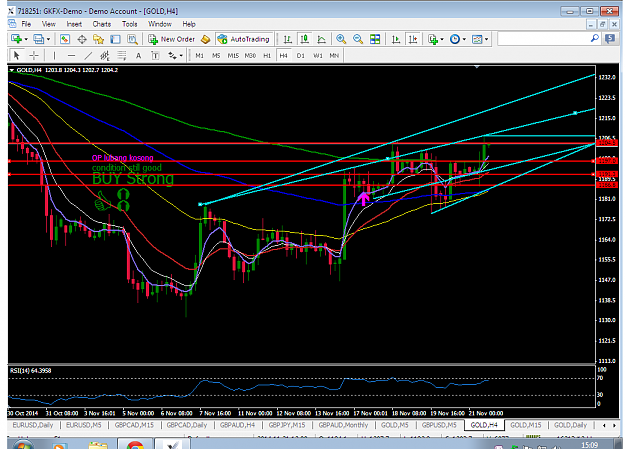This screenshot has width=625, height=449.
Task: Open the Strategy Tester icon
Action: click(132, 39)
